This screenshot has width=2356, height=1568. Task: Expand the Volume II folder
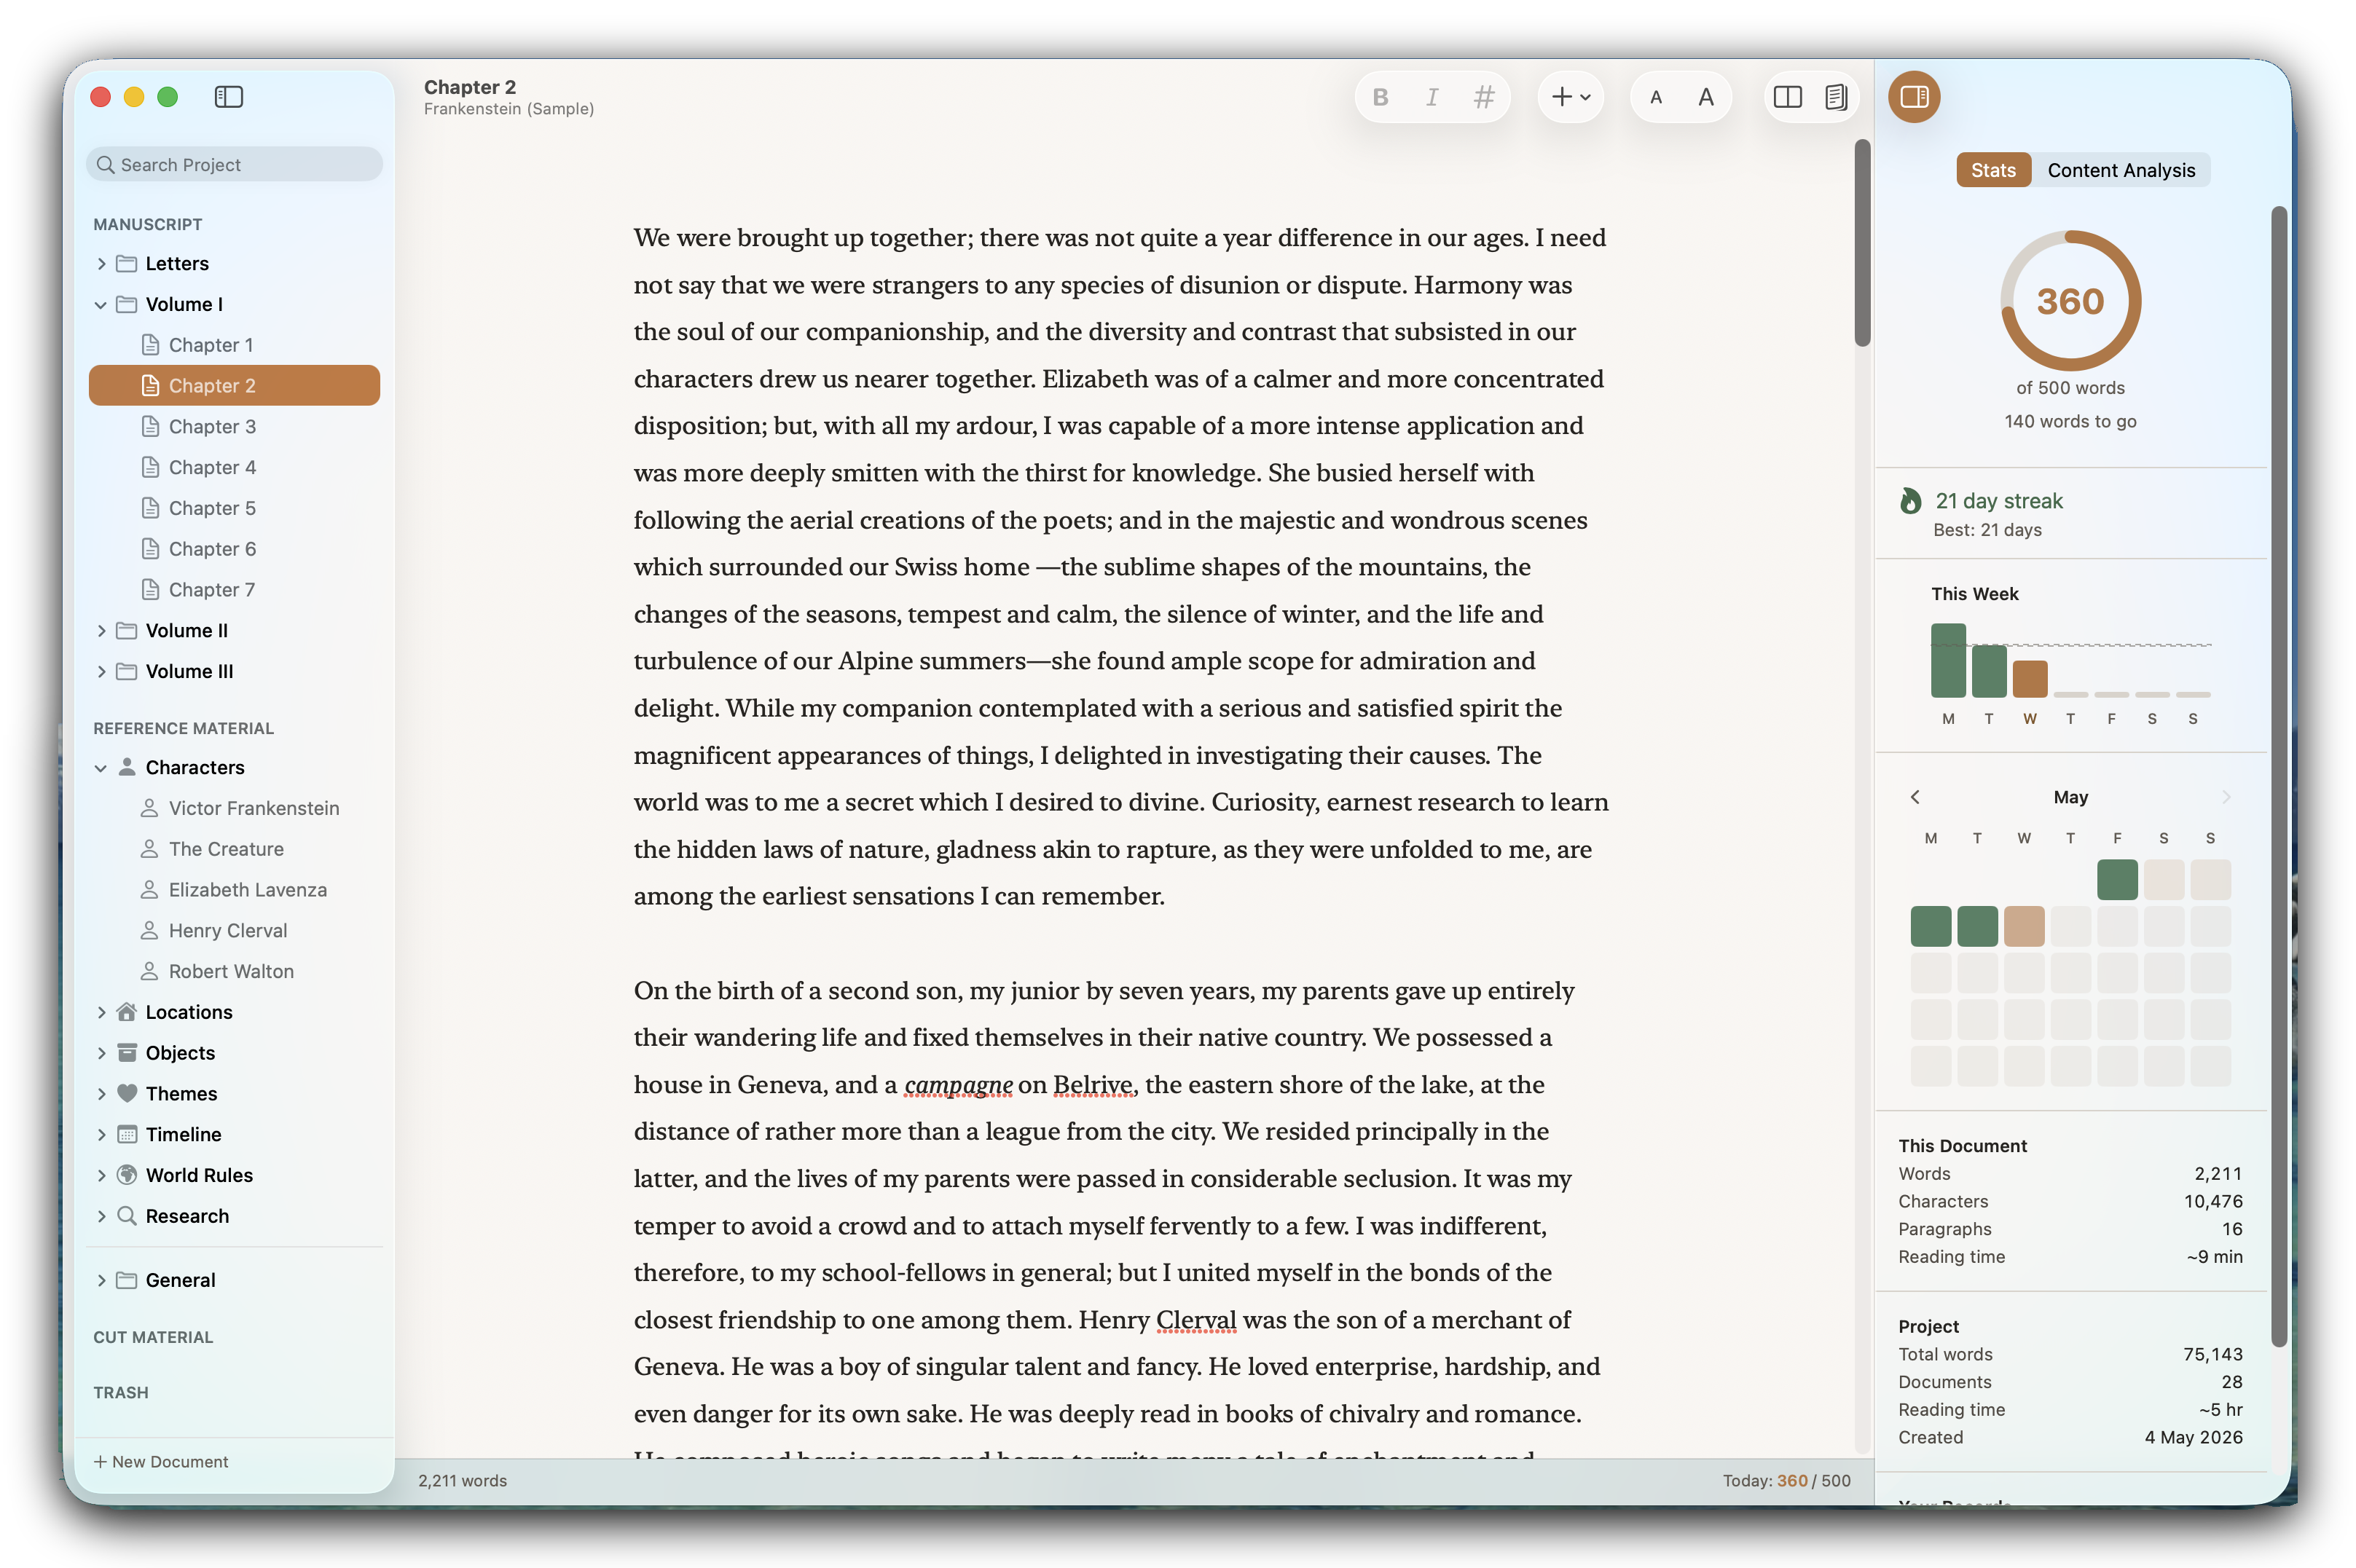pyautogui.click(x=101, y=631)
